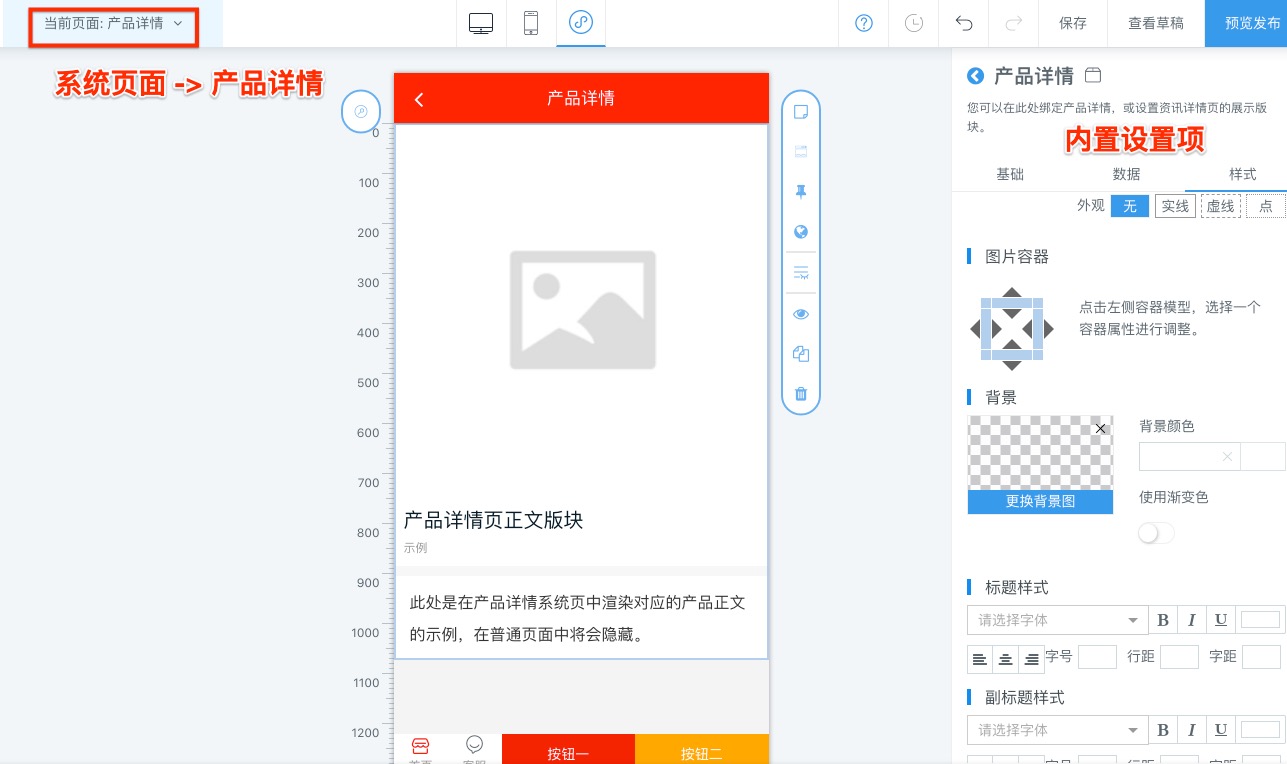Screen dimensions: 1287x764
Task: Toggle italic in 标题样式
Action: coord(1192,620)
